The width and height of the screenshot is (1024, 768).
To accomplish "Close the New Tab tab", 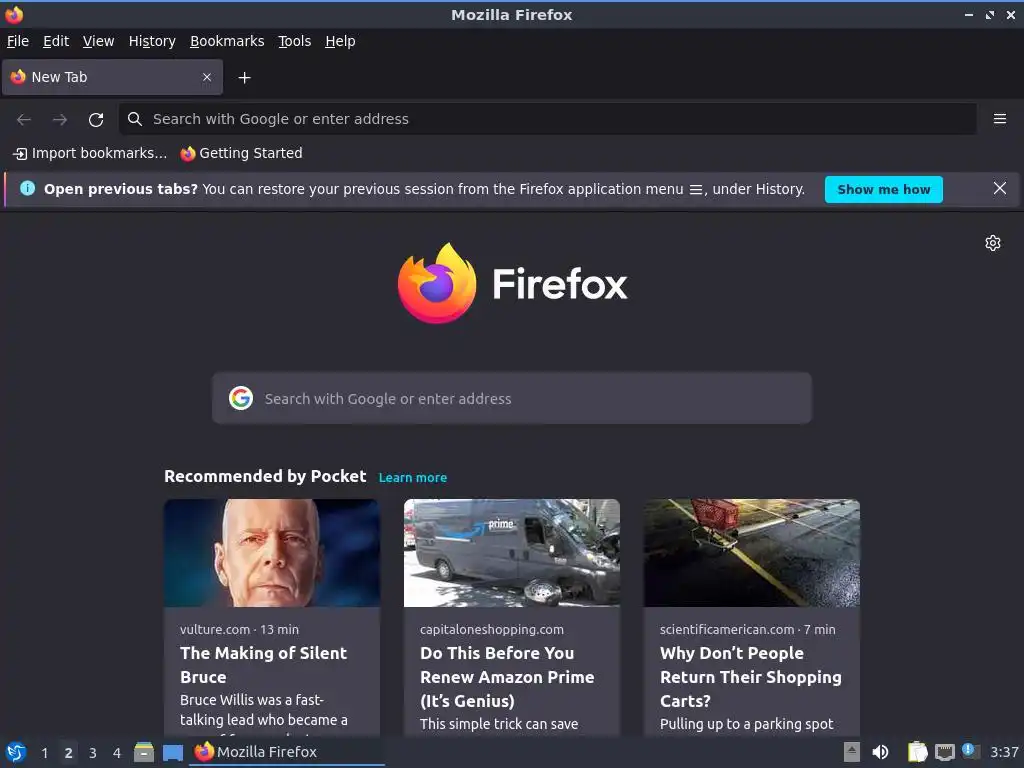I will point(207,77).
